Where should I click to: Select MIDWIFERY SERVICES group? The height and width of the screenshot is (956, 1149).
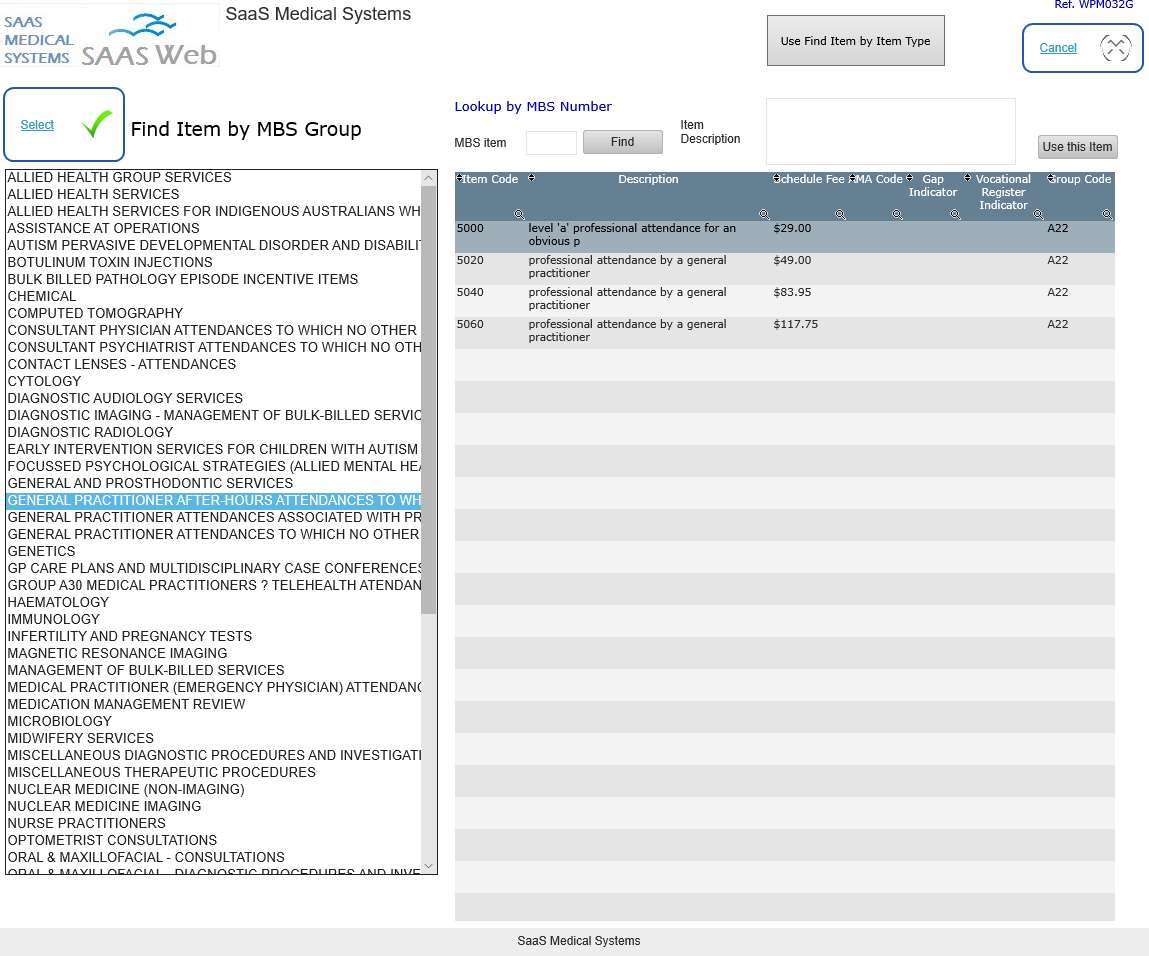213,738
